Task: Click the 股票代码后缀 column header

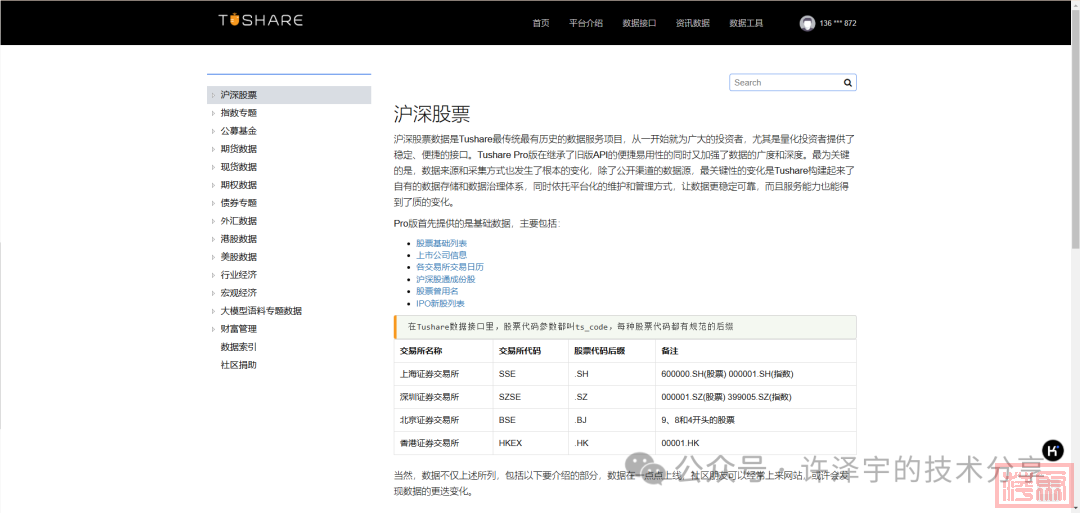Action: tap(612, 350)
